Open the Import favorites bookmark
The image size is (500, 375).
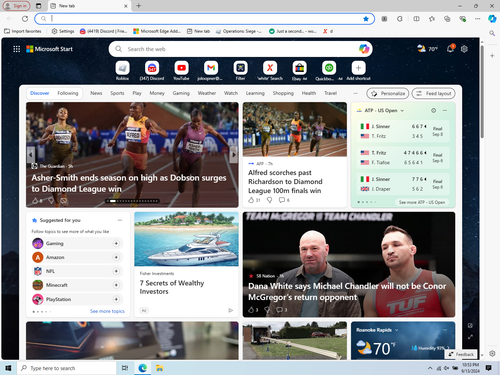point(23,31)
